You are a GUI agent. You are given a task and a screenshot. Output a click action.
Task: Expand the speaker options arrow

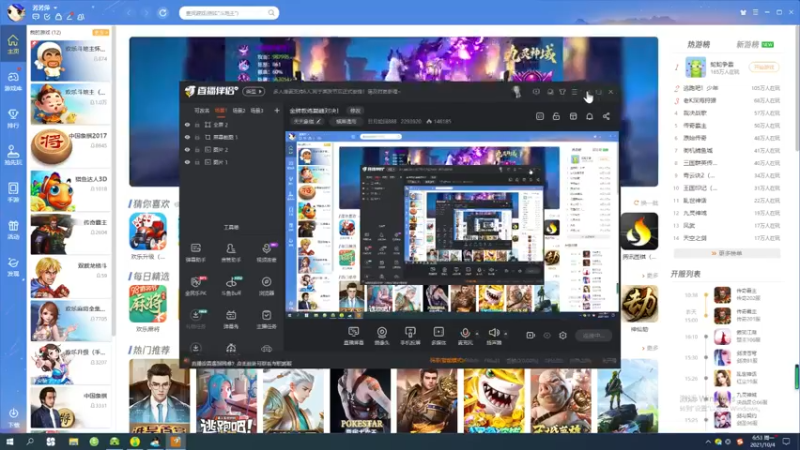click(x=506, y=334)
